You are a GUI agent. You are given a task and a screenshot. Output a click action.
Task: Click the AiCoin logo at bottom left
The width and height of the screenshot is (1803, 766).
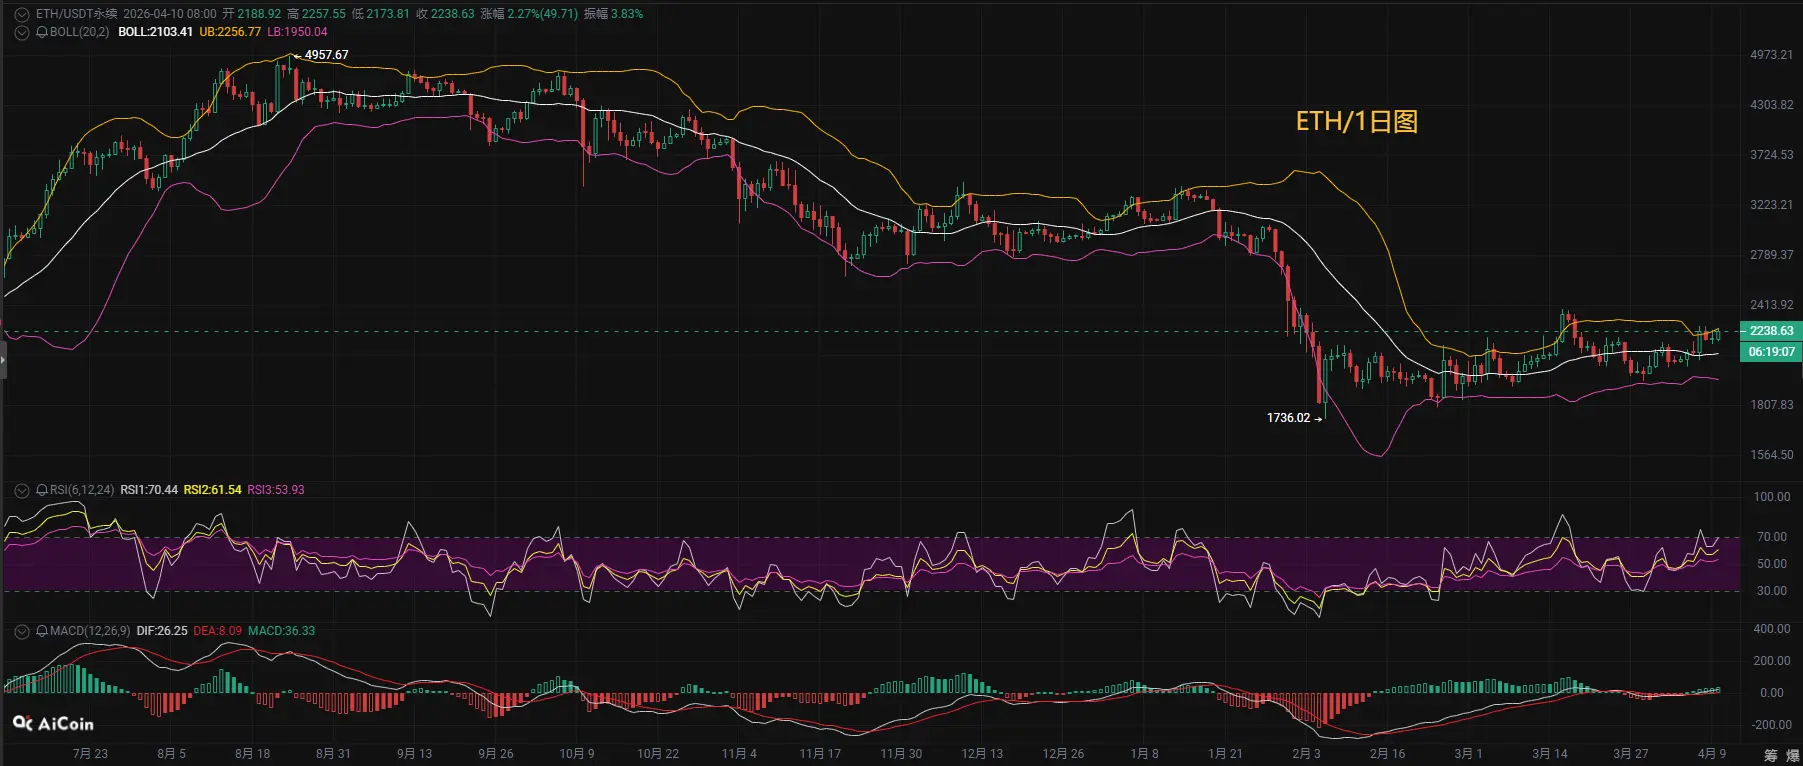pos(54,723)
